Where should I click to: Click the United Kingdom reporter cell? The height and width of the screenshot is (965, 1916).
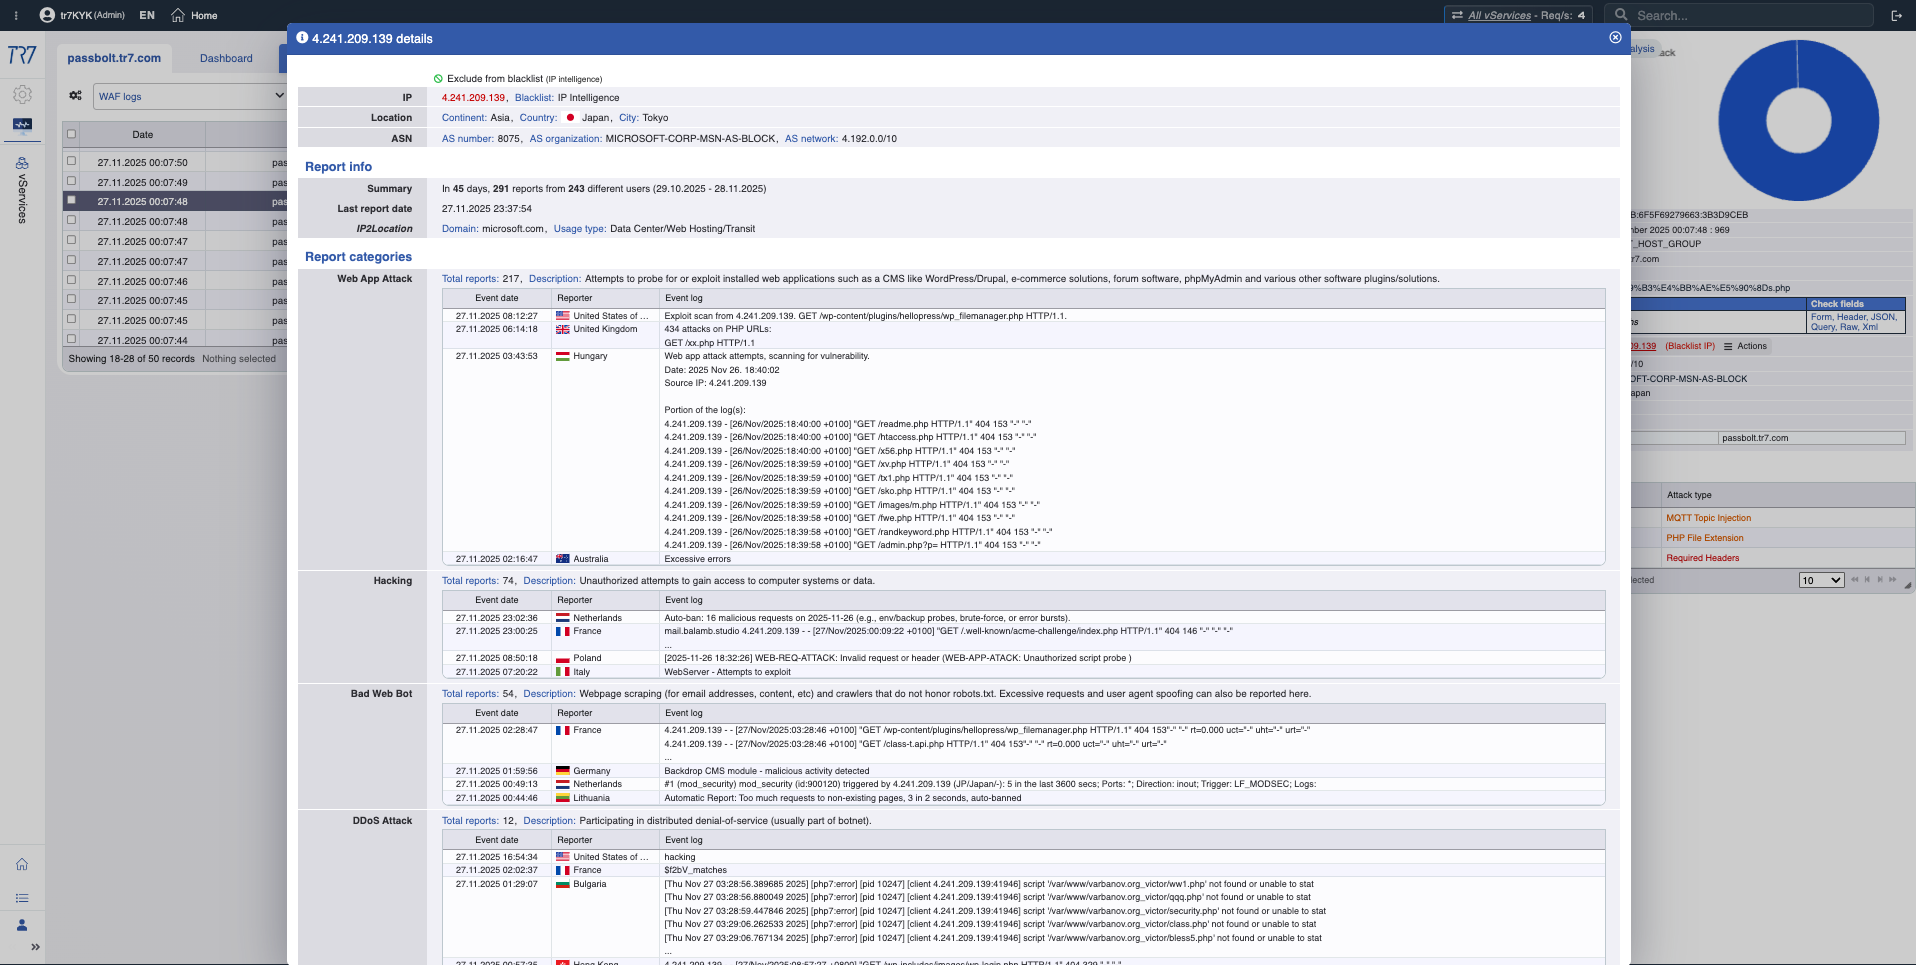coord(604,329)
